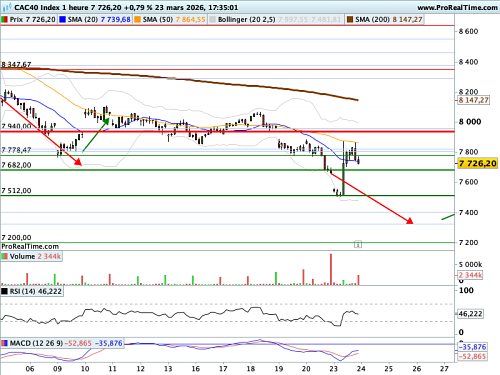Click date 16 on the time axis
500x375 pixels.
(x=196, y=369)
